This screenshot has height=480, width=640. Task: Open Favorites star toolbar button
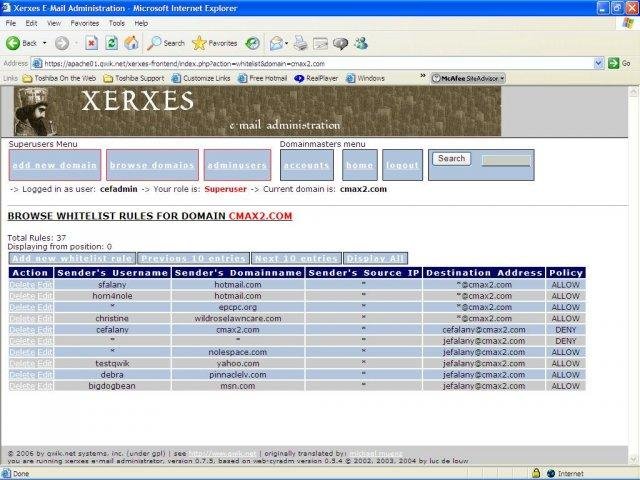tap(215, 43)
